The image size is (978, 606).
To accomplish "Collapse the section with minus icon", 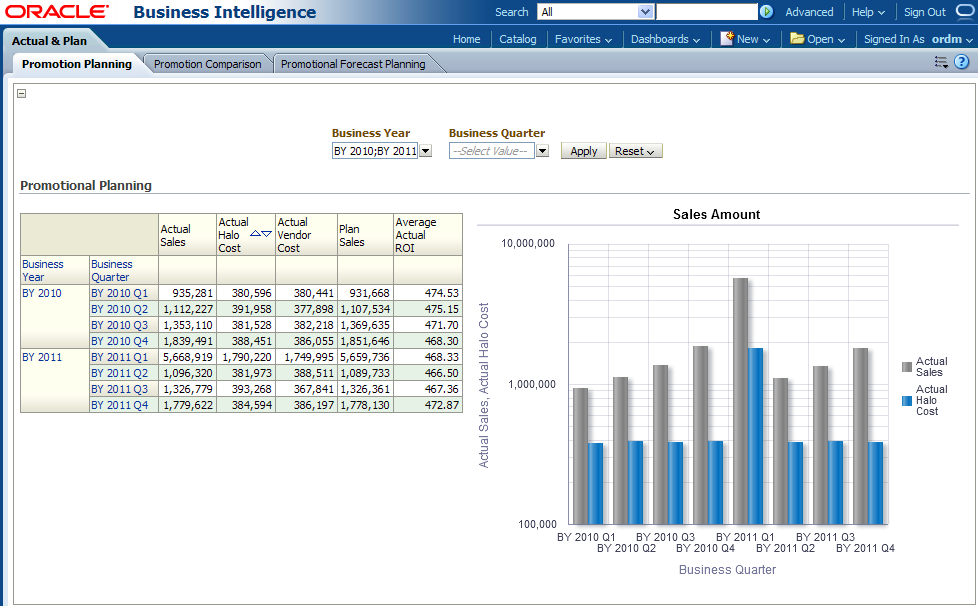I will [x=22, y=93].
